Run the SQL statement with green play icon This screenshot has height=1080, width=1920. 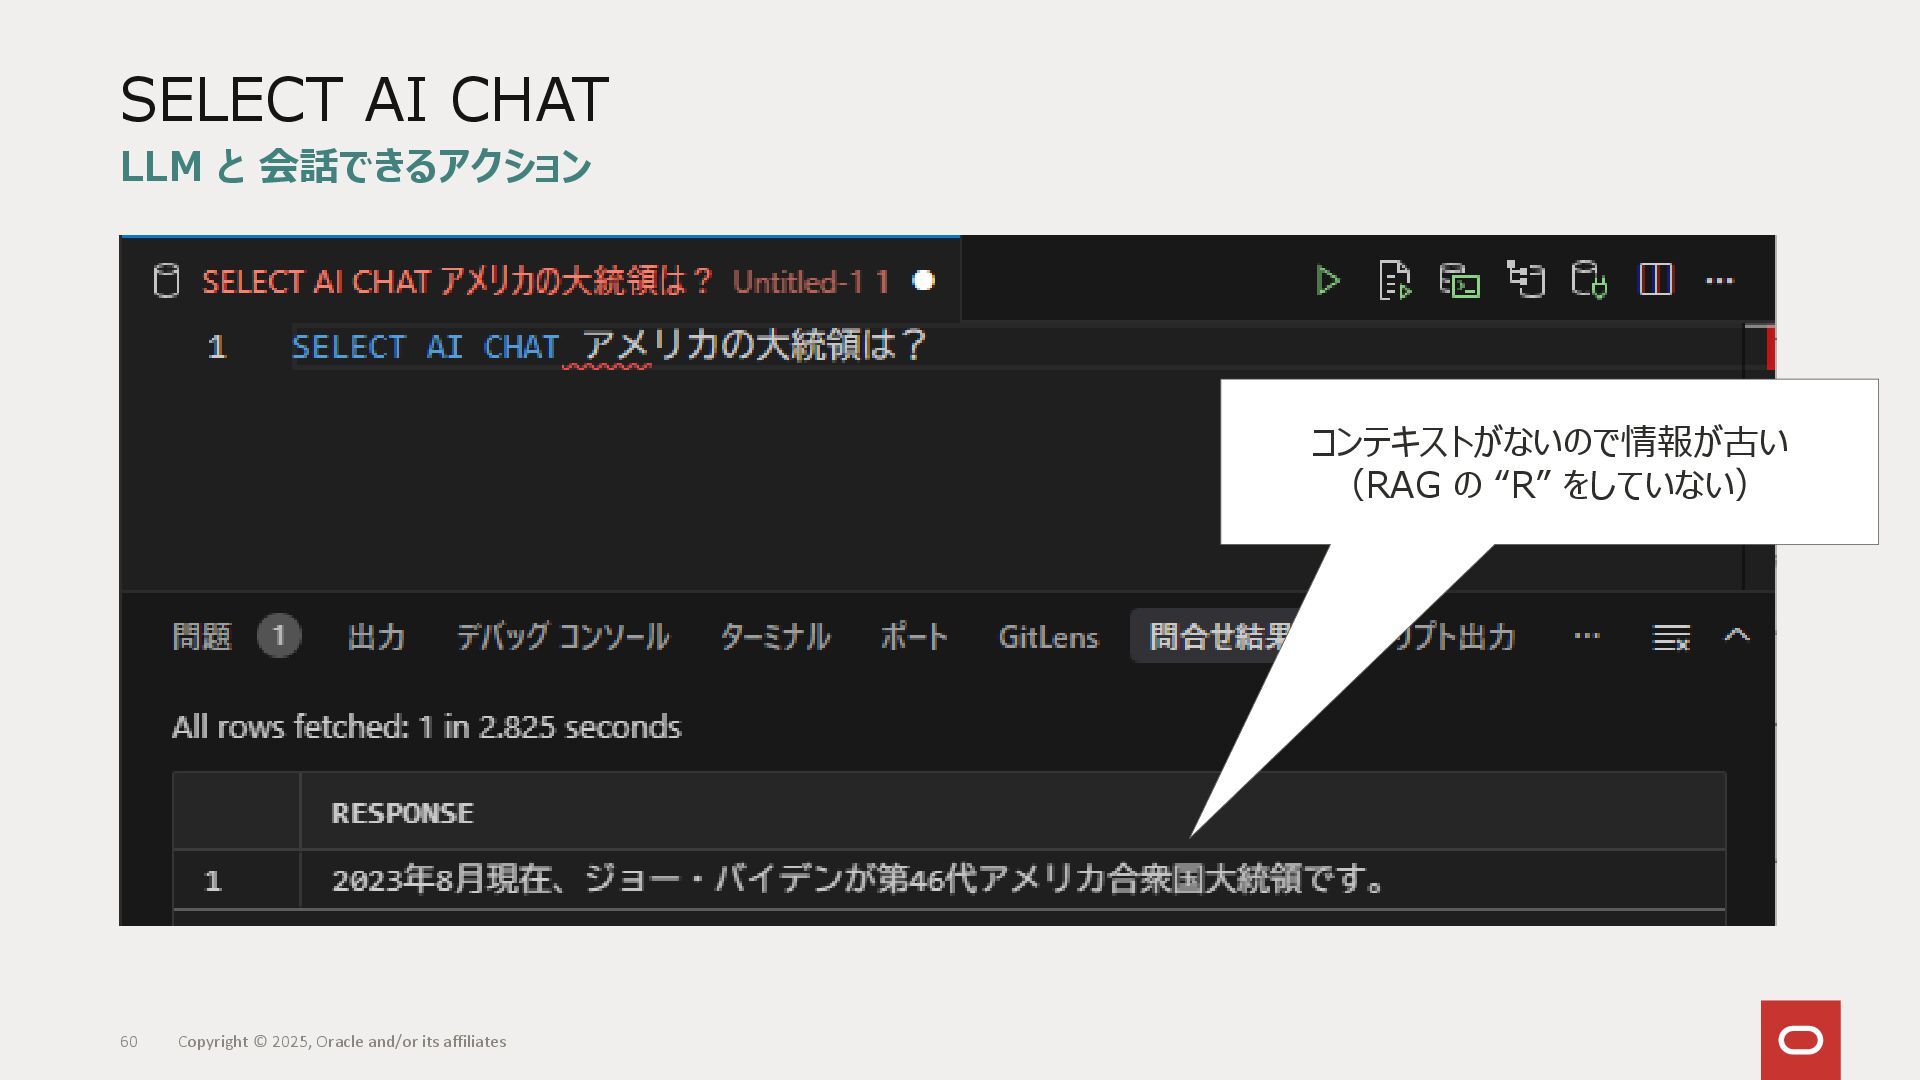1328,281
